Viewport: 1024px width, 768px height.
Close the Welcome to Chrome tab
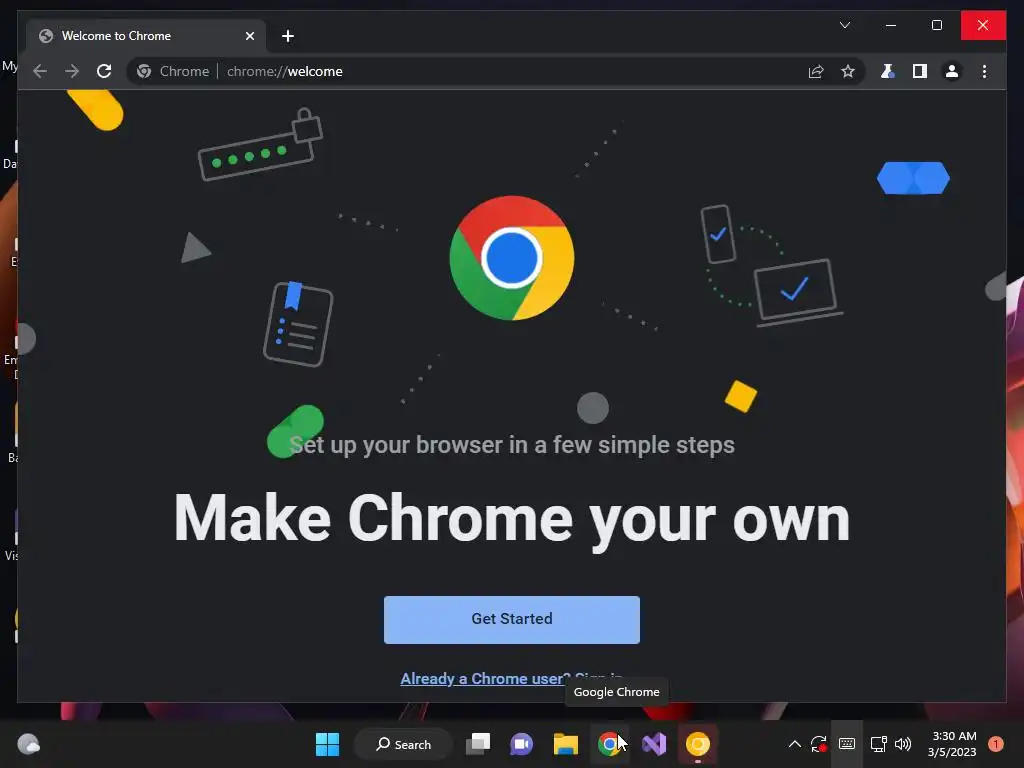tap(249, 36)
